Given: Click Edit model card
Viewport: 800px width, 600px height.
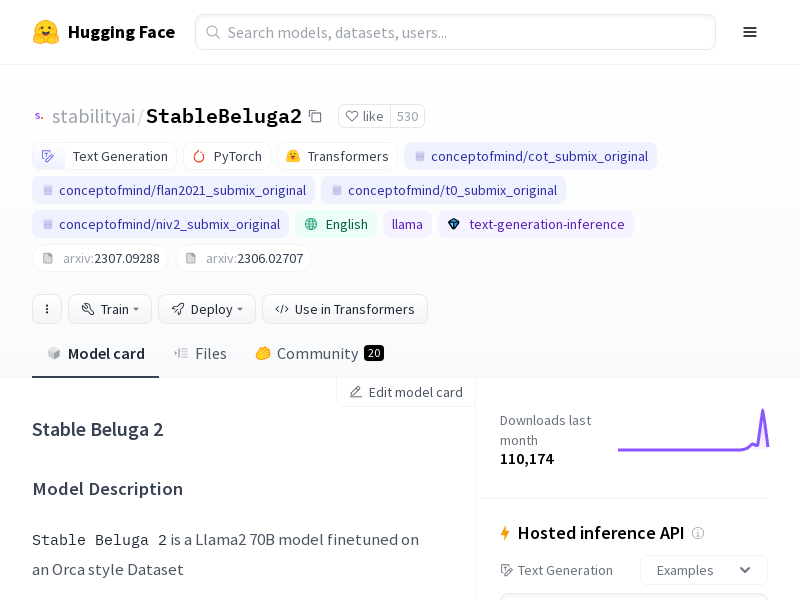Looking at the screenshot, I should click(x=406, y=392).
